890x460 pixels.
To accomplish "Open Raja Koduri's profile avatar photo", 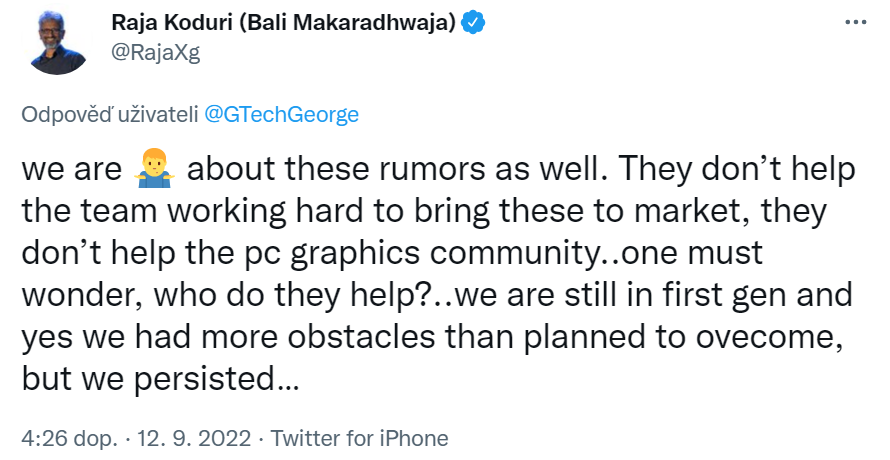I will click(57, 41).
